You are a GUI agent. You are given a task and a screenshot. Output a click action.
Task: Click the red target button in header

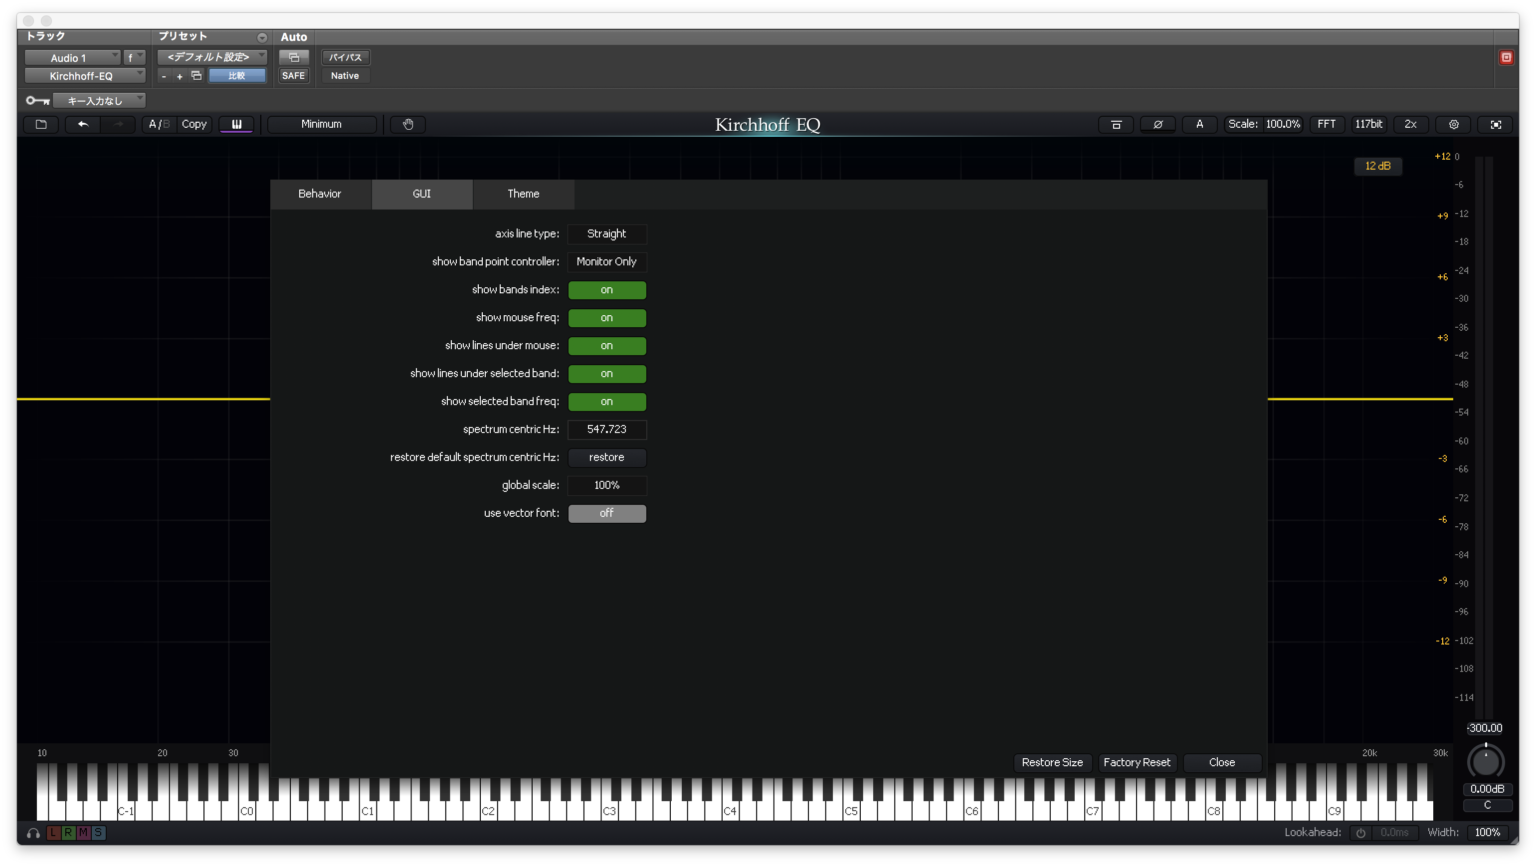(x=1506, y=57)
